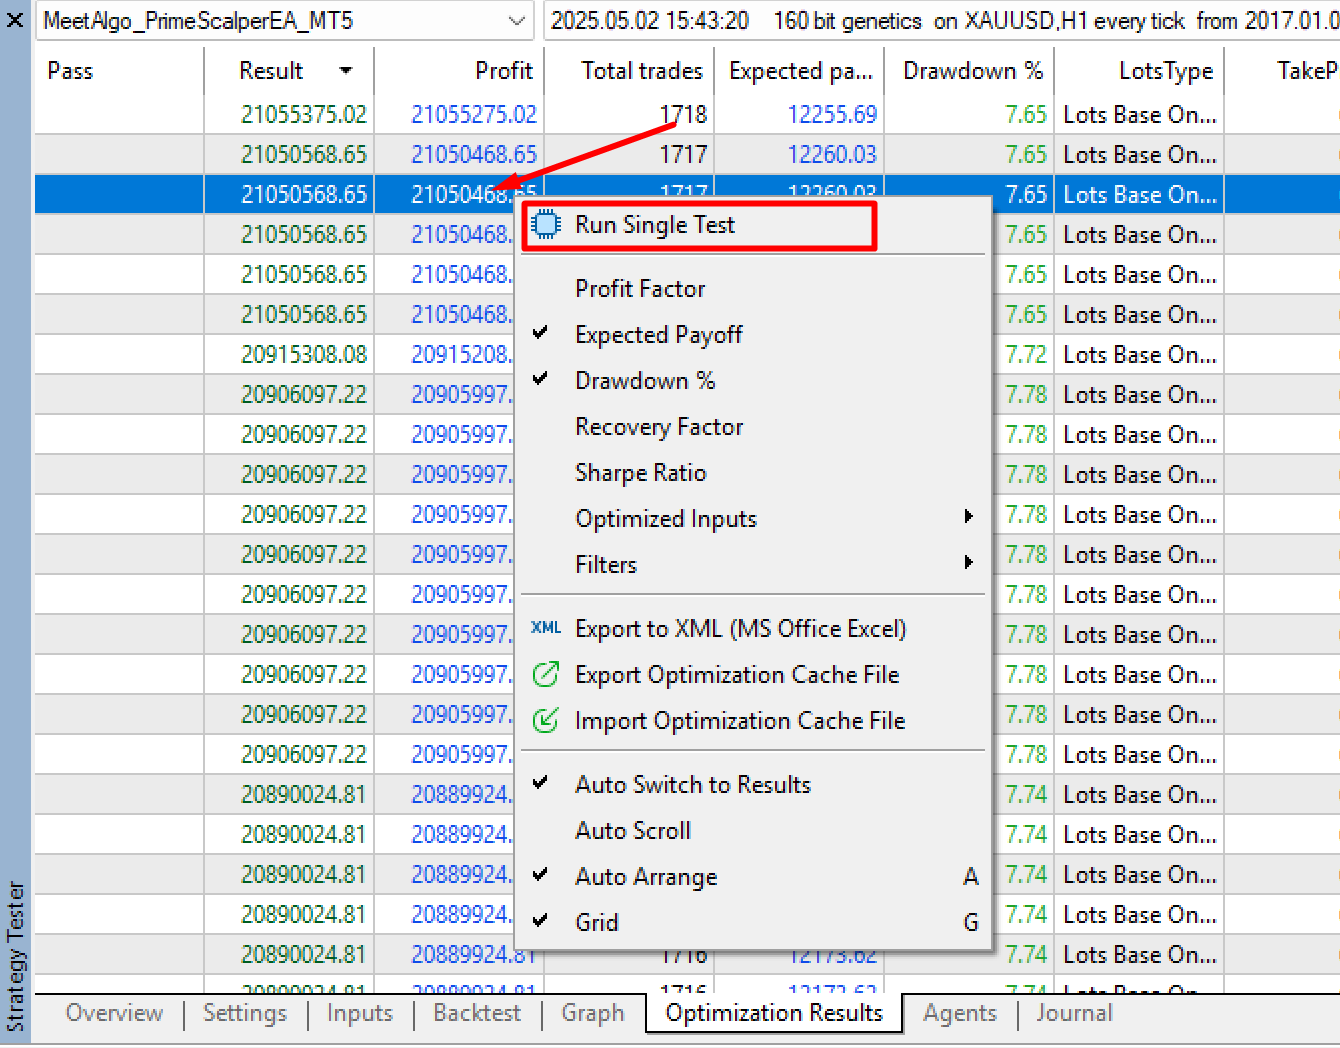This screenshot has width=1340, height=1048.
Task: Click the Export Optimization Cache File icon
Action: 546,675
